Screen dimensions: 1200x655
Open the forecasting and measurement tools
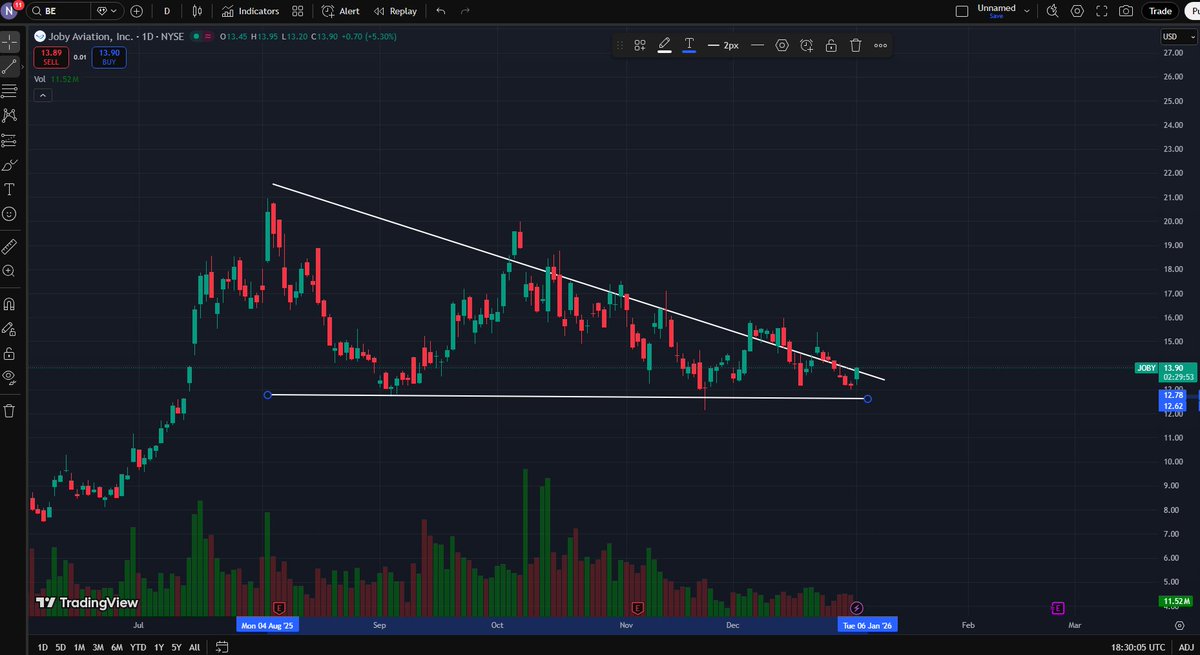click(x=10, y=140)
